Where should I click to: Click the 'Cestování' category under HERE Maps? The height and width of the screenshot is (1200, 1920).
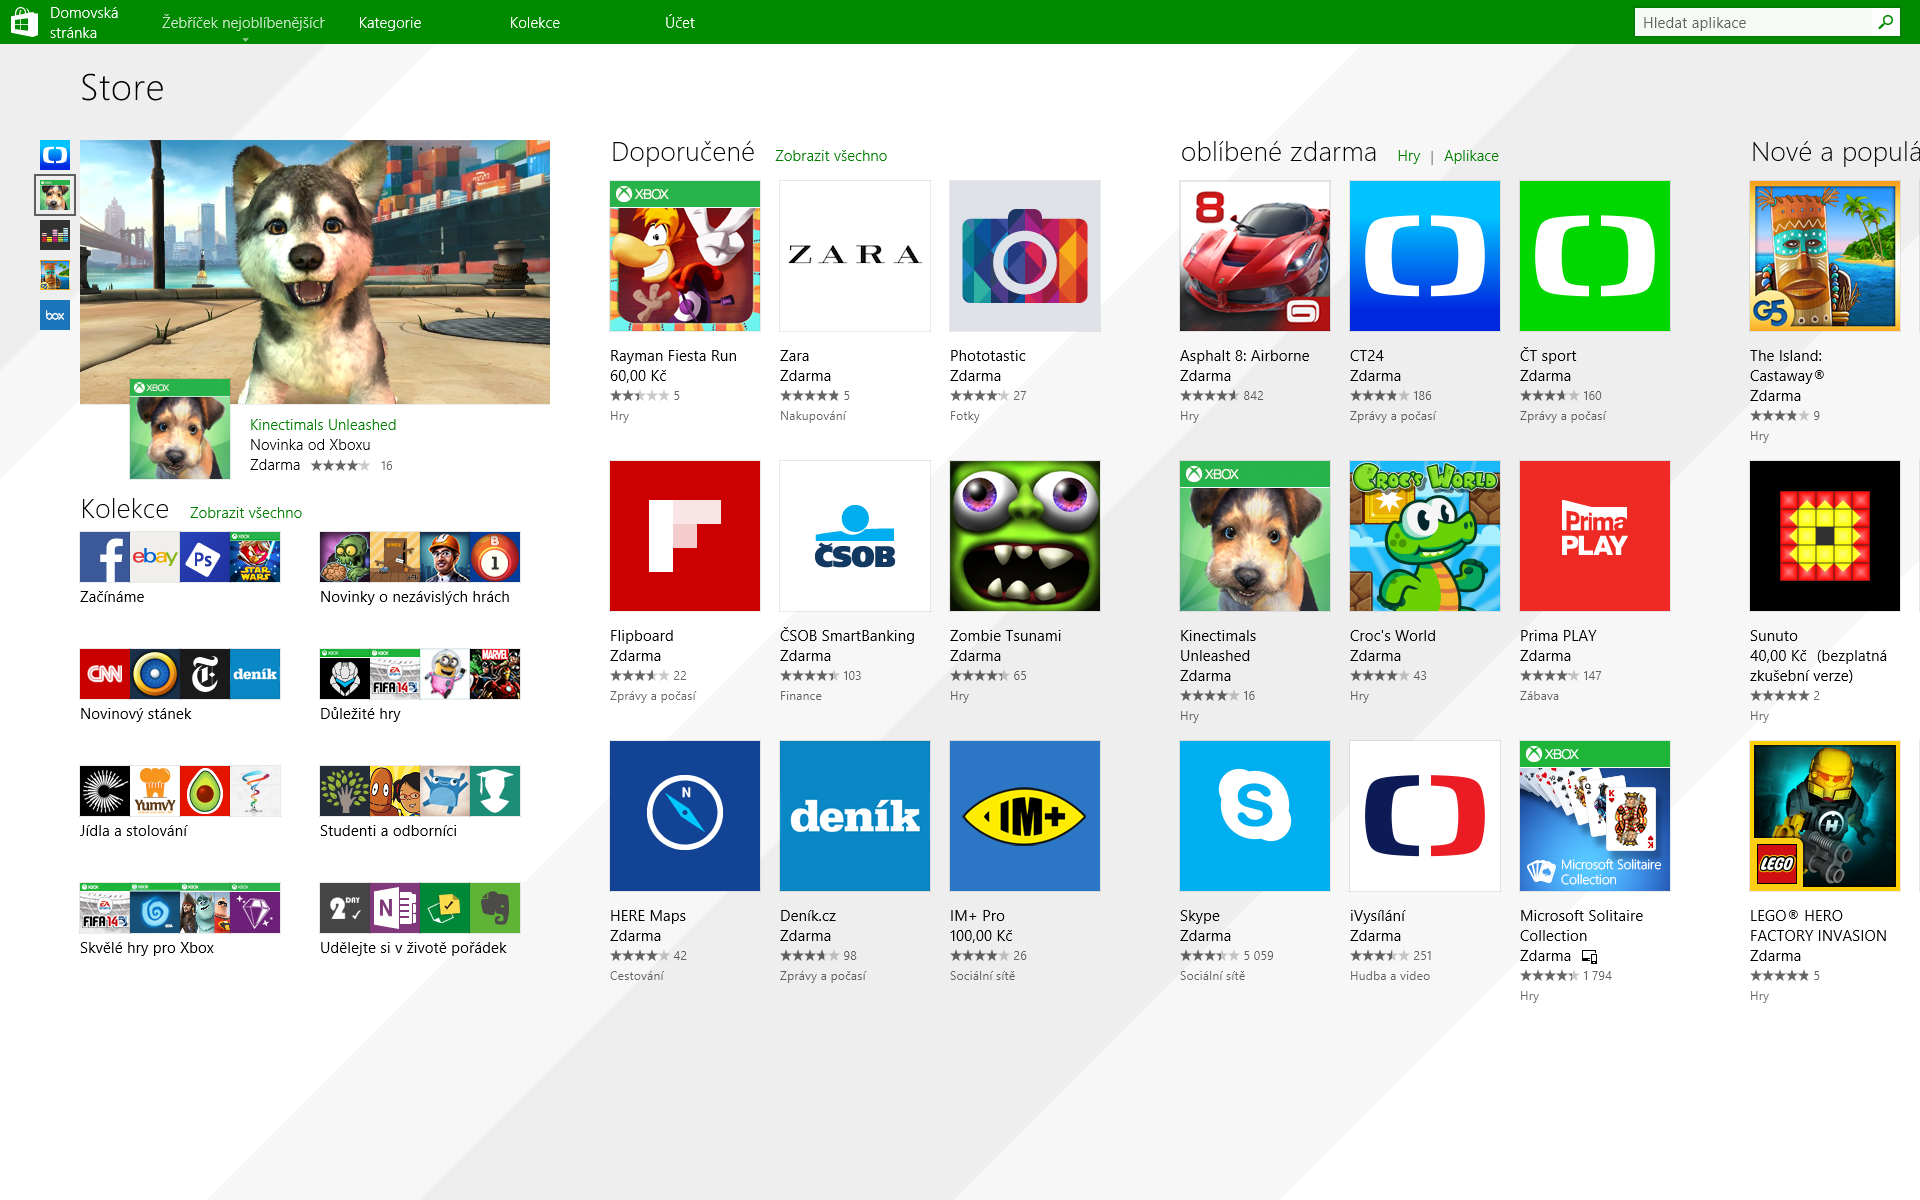click(x=637, y=976)
